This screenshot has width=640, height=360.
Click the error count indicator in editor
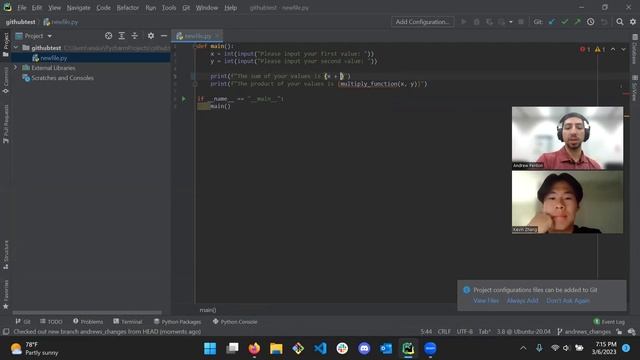tap(584, 49)
